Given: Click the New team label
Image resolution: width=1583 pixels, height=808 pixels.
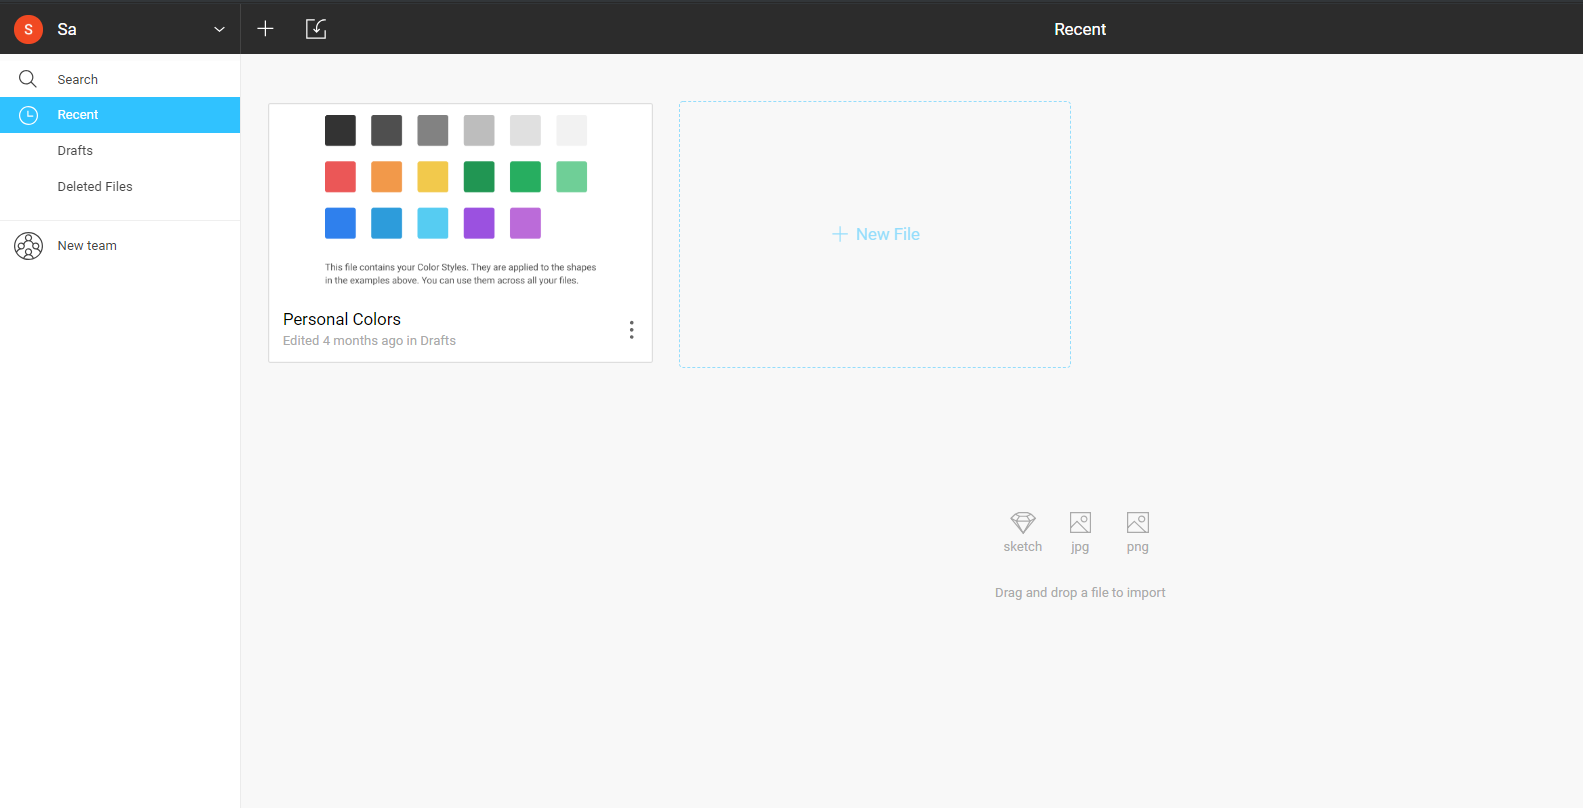Looking at the screenshot, I should (87, 246).
